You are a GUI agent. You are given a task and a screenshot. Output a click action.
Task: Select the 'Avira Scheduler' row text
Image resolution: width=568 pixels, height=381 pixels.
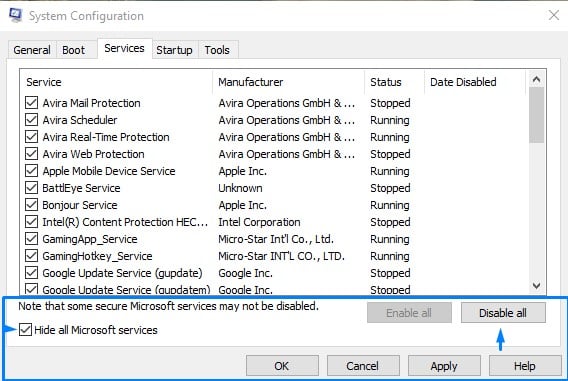pos(80,120)
